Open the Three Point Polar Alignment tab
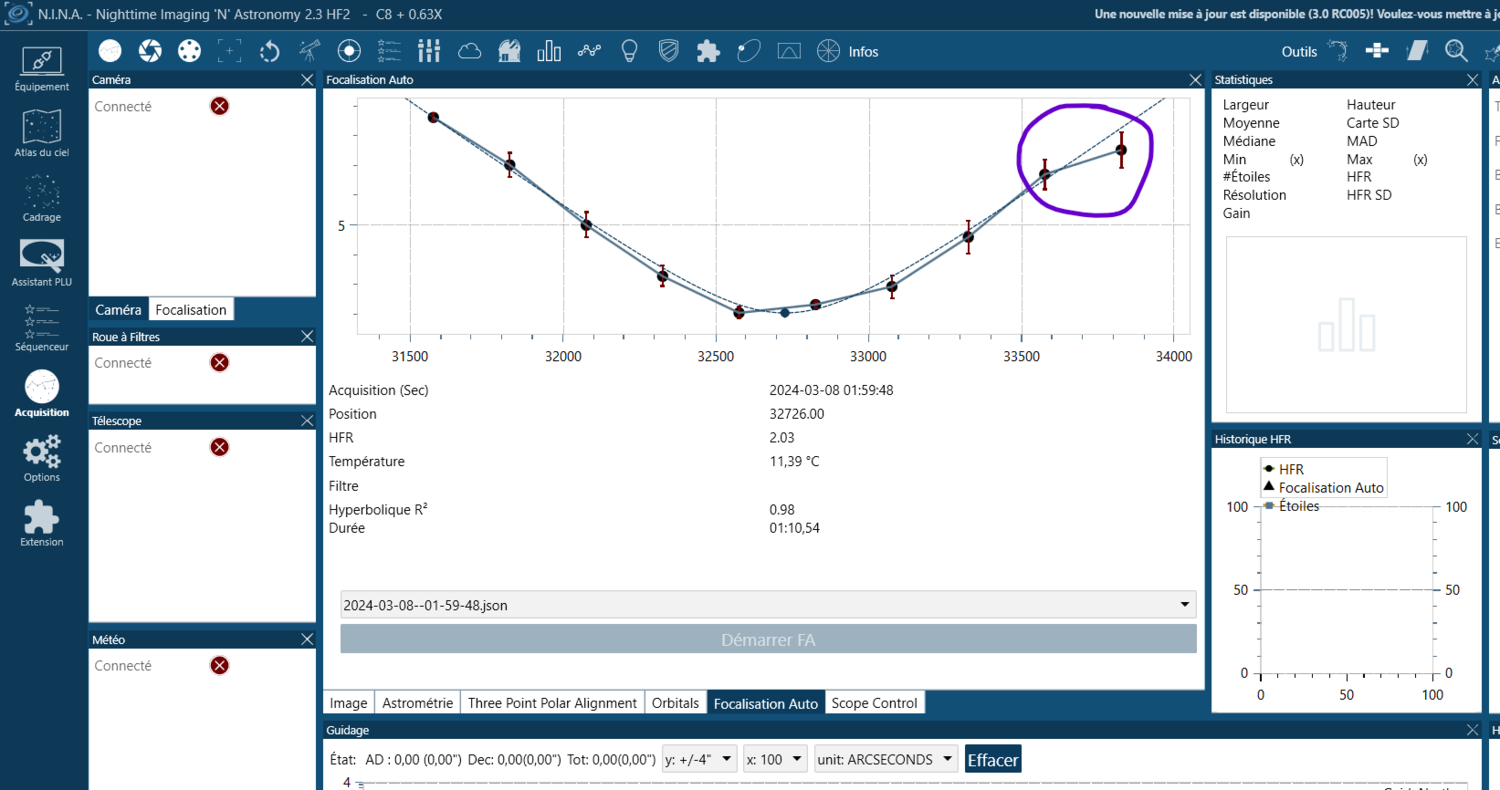1500x790 pixels. (552, 703)
